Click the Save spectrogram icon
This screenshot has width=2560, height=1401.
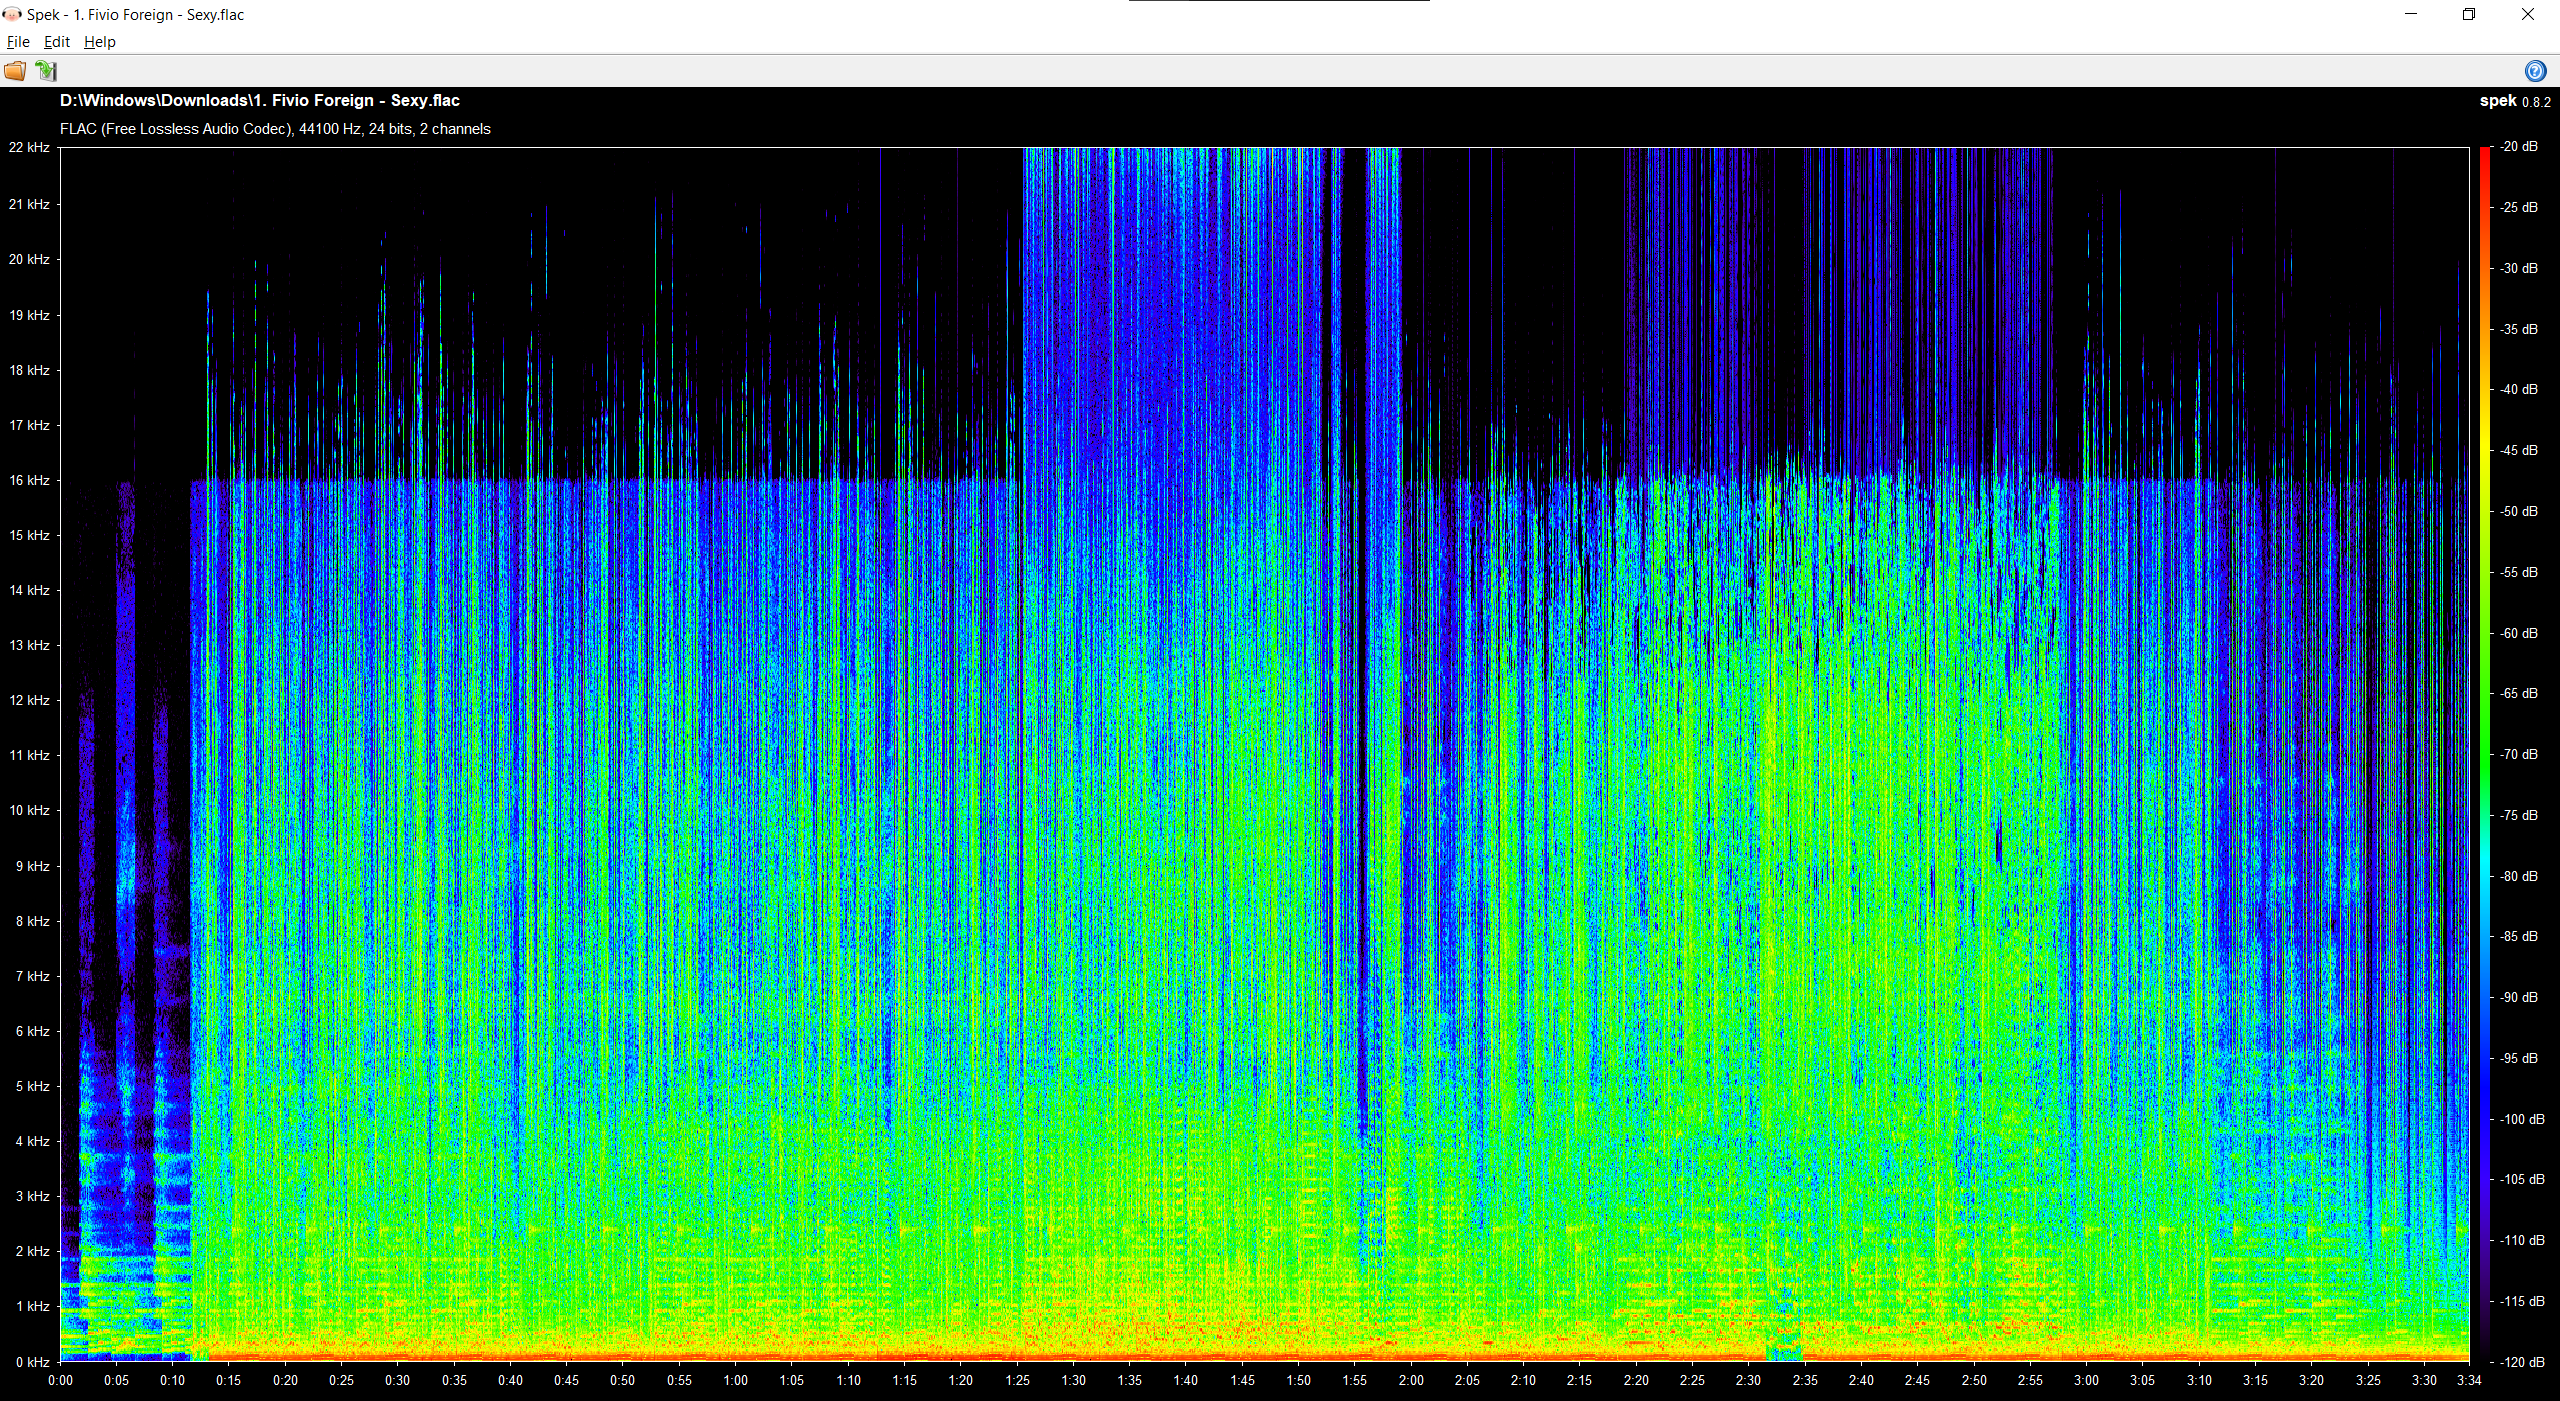point(46,71)
